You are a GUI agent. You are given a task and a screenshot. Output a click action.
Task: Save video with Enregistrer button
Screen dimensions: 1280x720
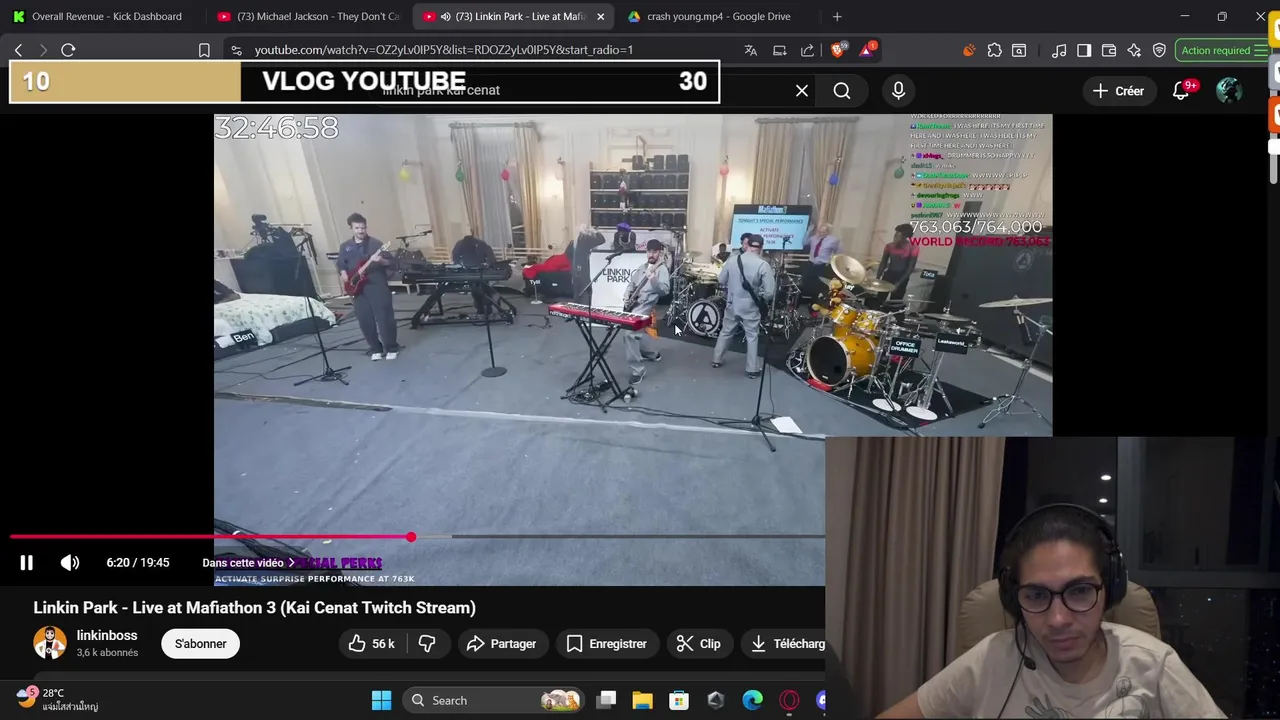[x=607, y=644]
